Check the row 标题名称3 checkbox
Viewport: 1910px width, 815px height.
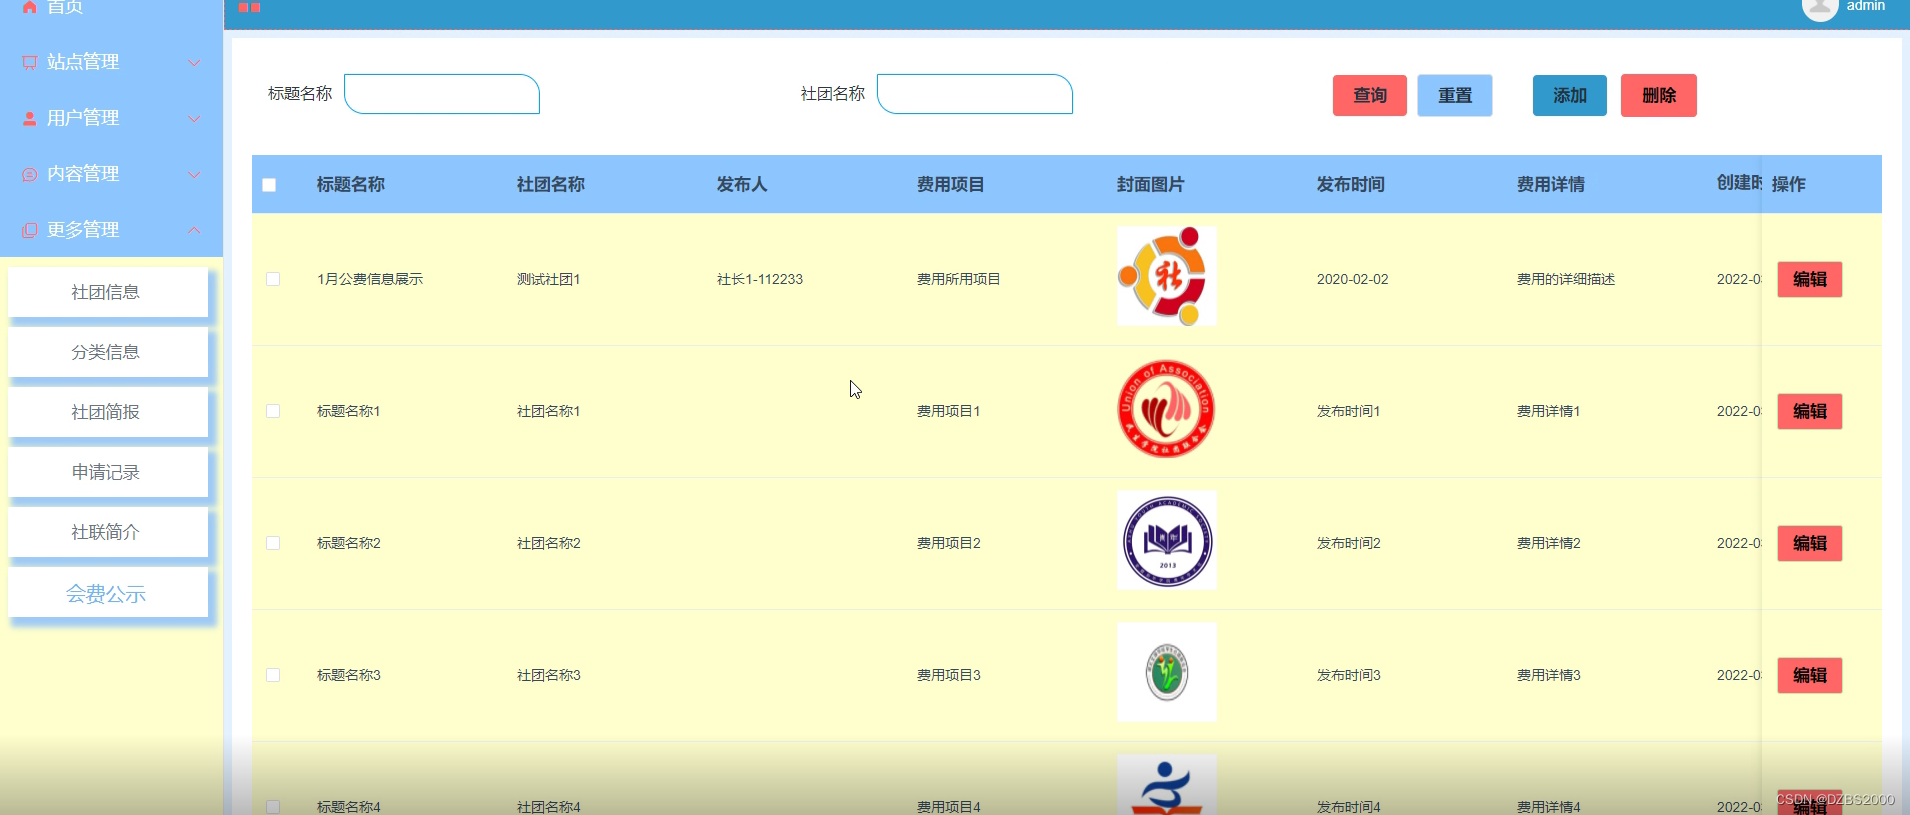(x=273, y=675)
